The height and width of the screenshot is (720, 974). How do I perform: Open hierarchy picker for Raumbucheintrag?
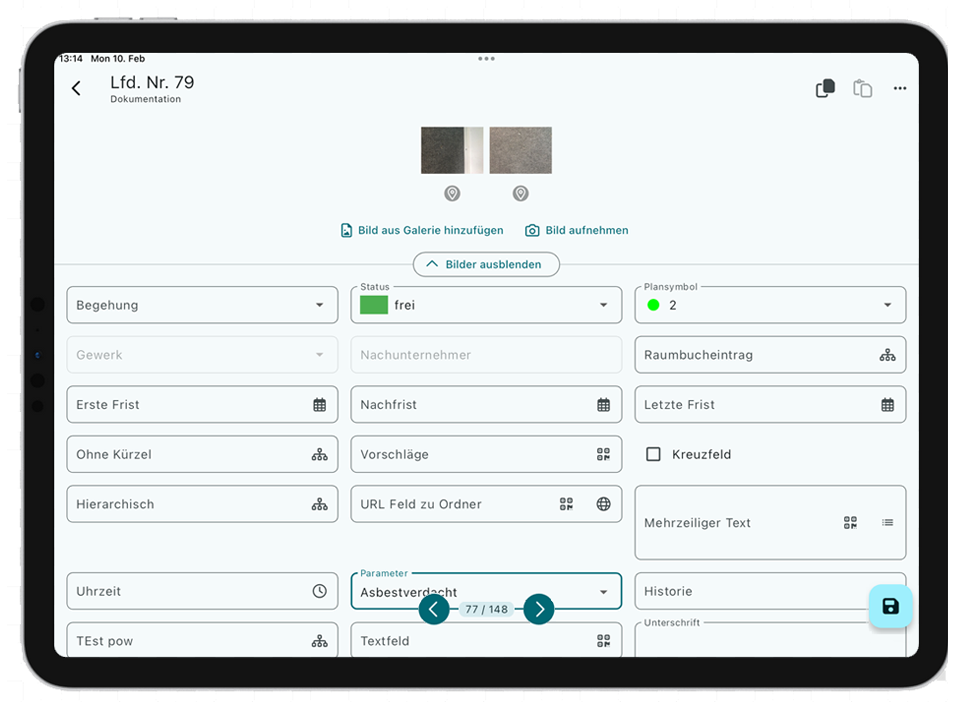pos(887,355)
